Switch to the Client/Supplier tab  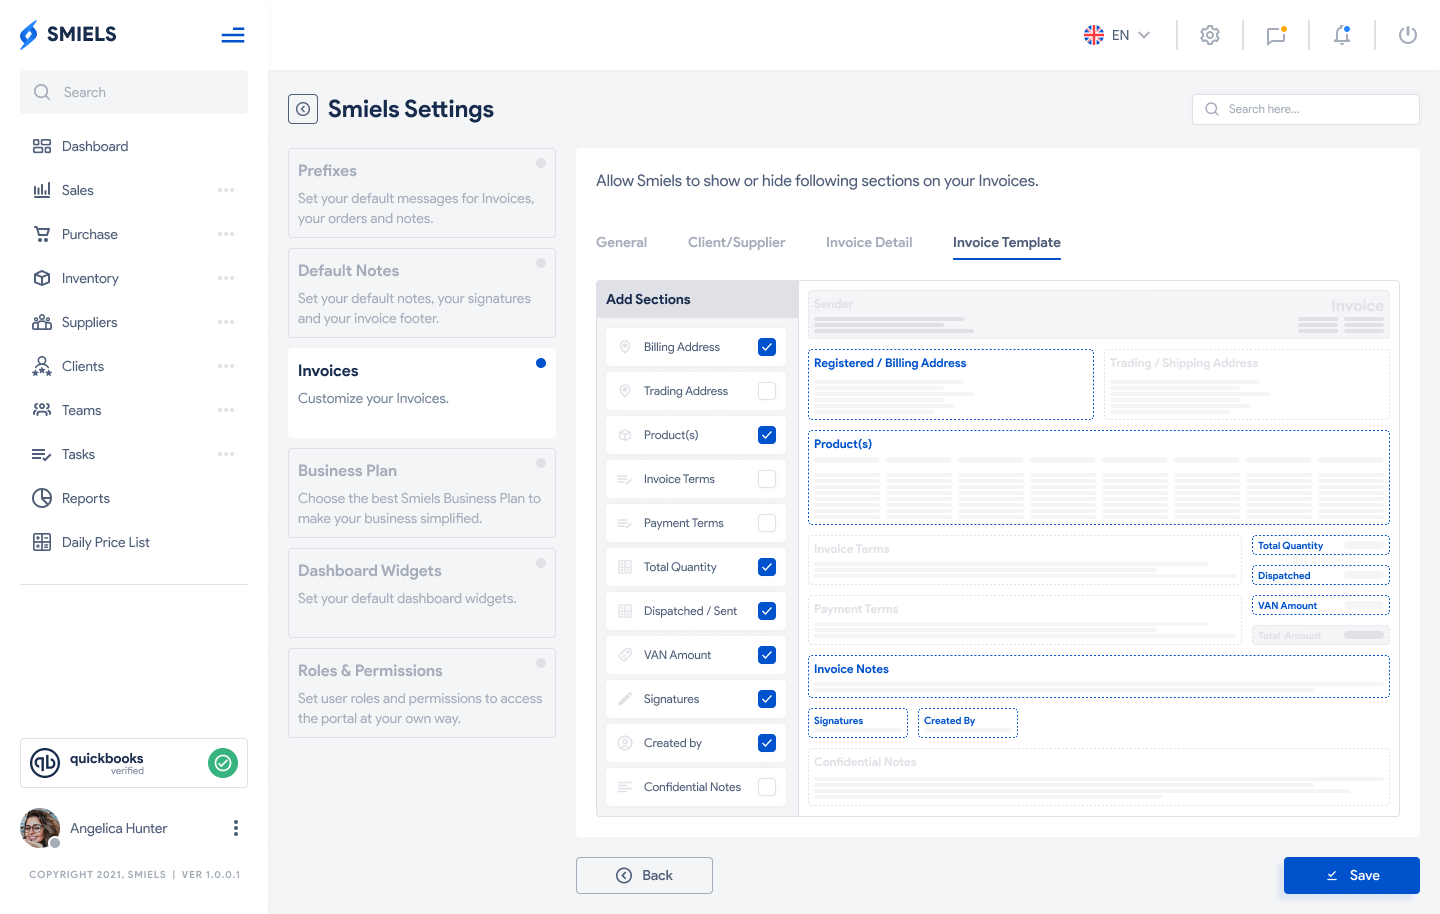tap(736, 242)
